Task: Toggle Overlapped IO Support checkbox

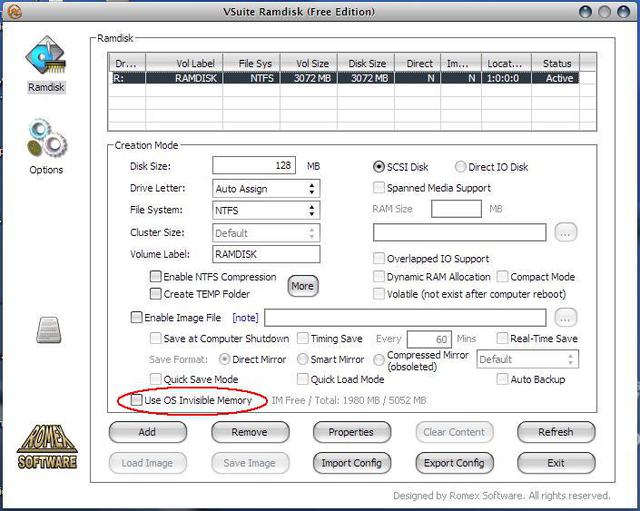Action: (379, 258)
